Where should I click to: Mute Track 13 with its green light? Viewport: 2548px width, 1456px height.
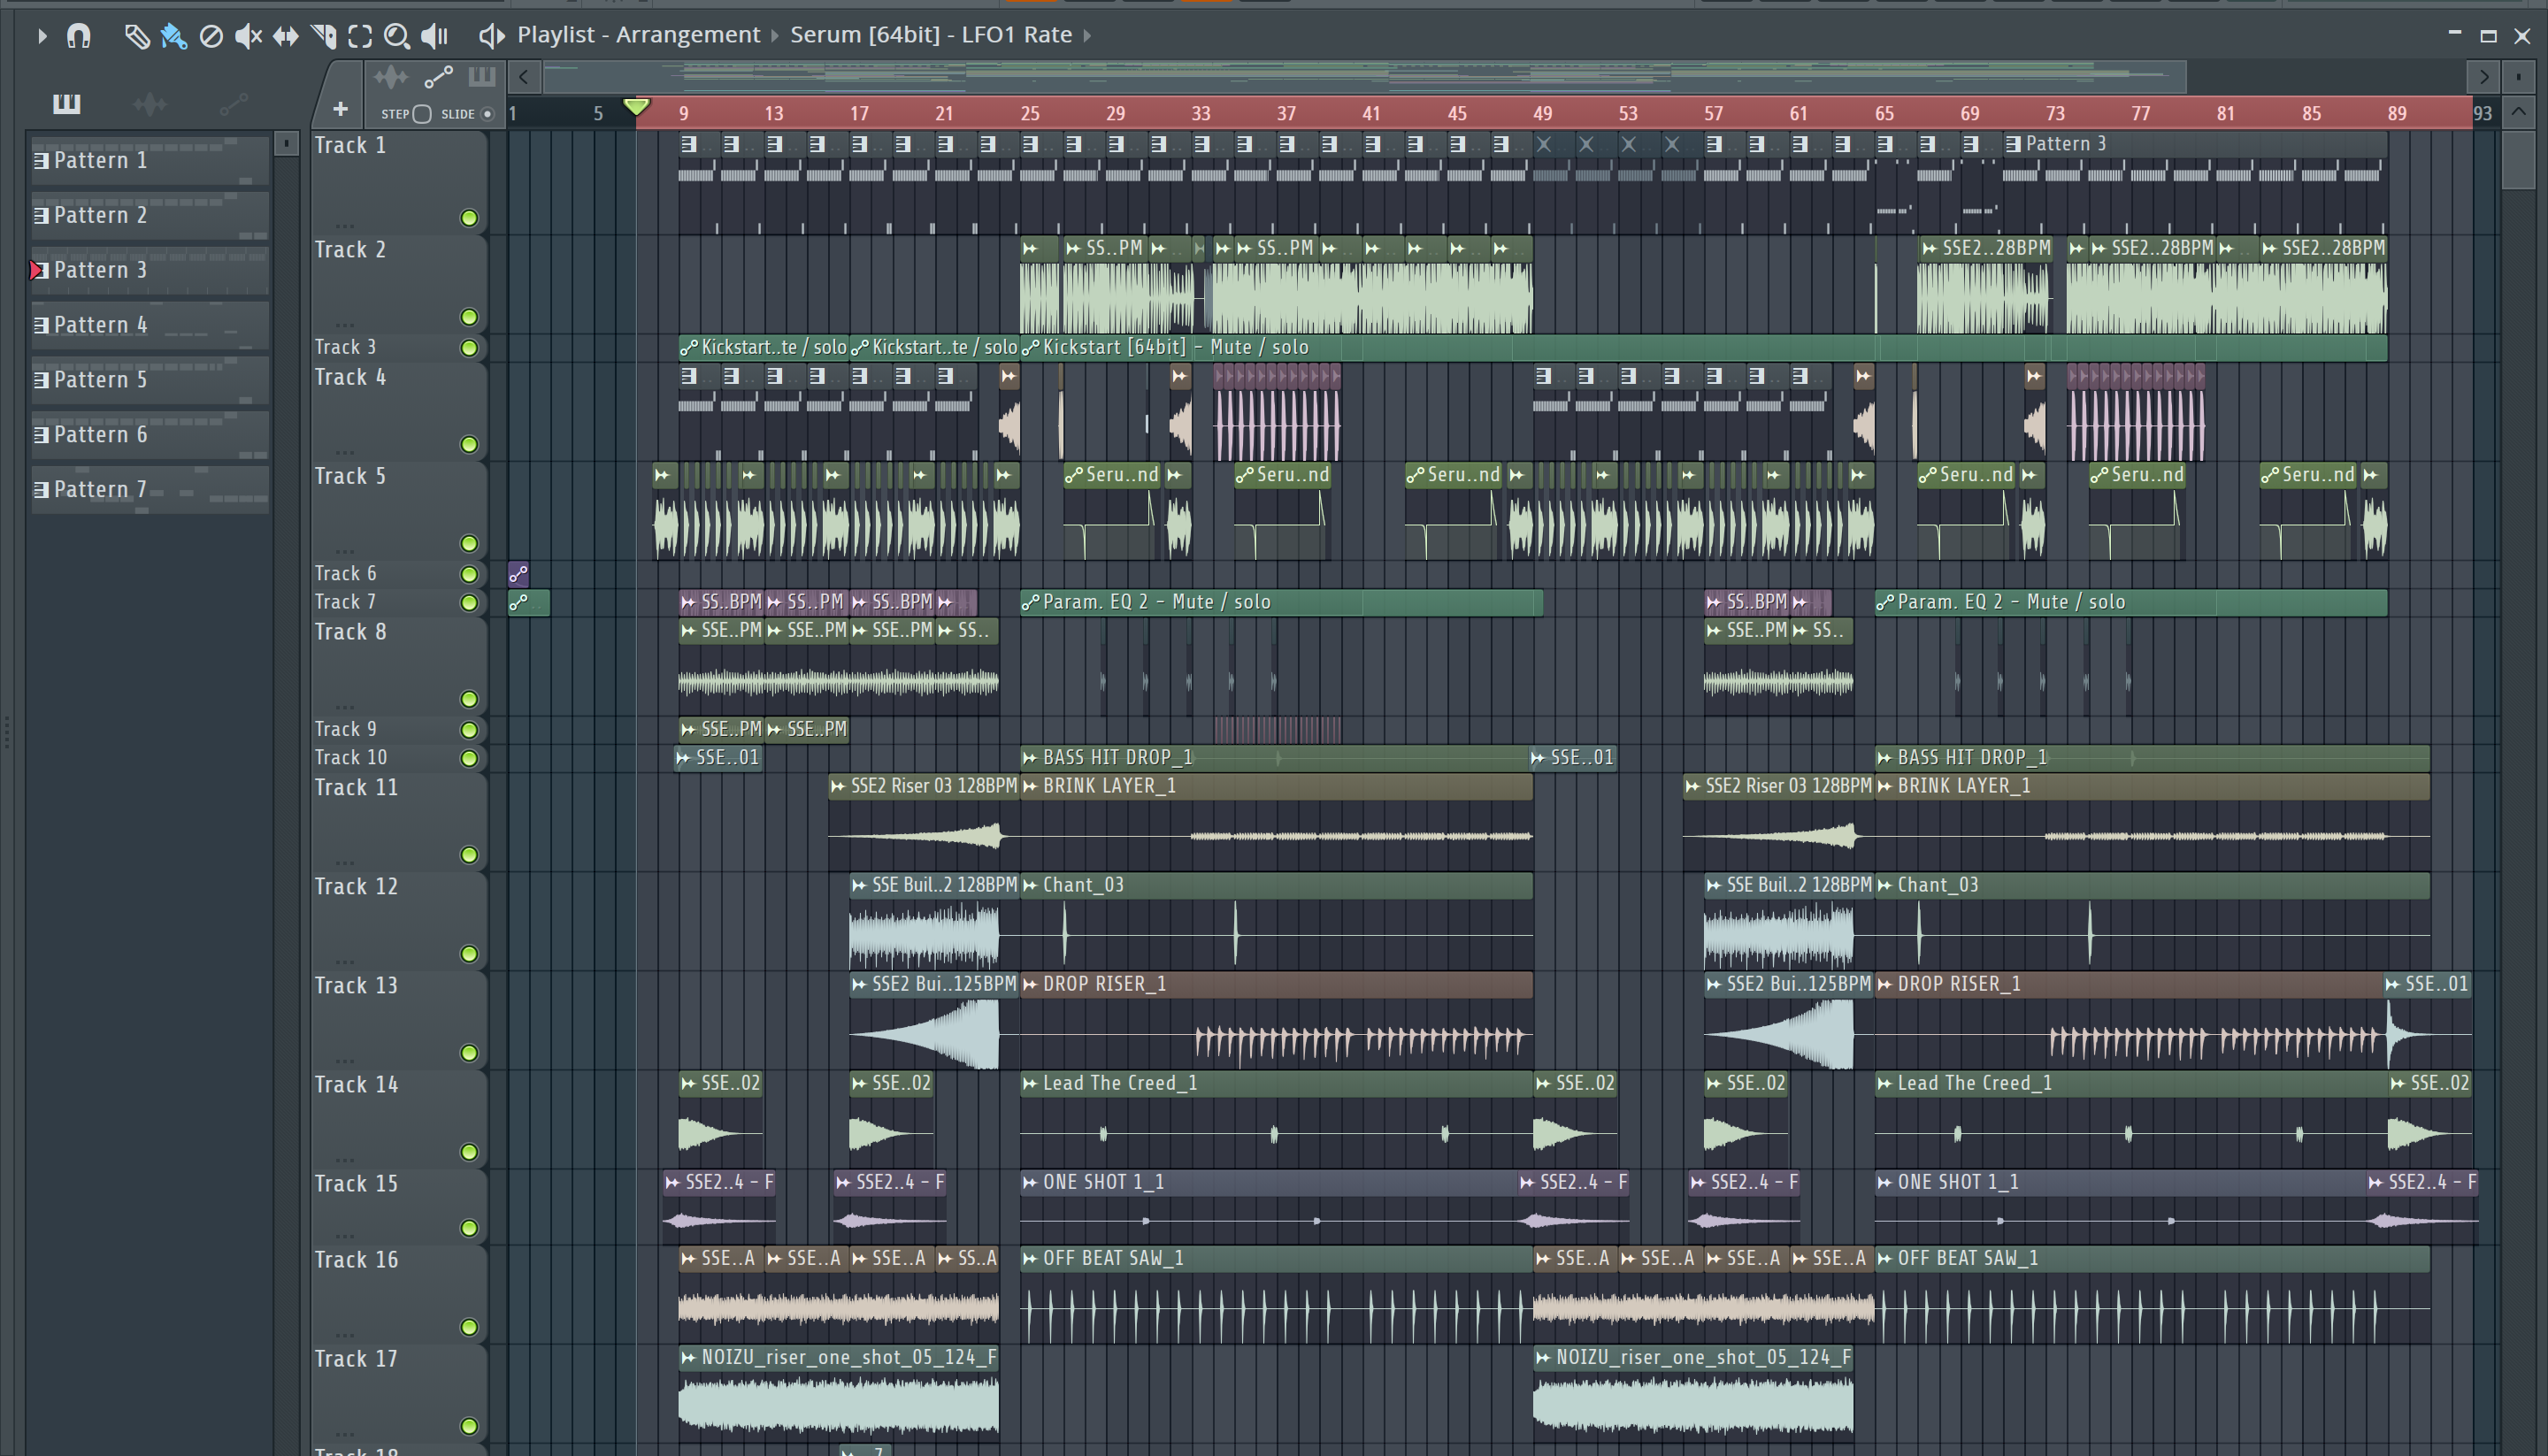[469, 1053]
